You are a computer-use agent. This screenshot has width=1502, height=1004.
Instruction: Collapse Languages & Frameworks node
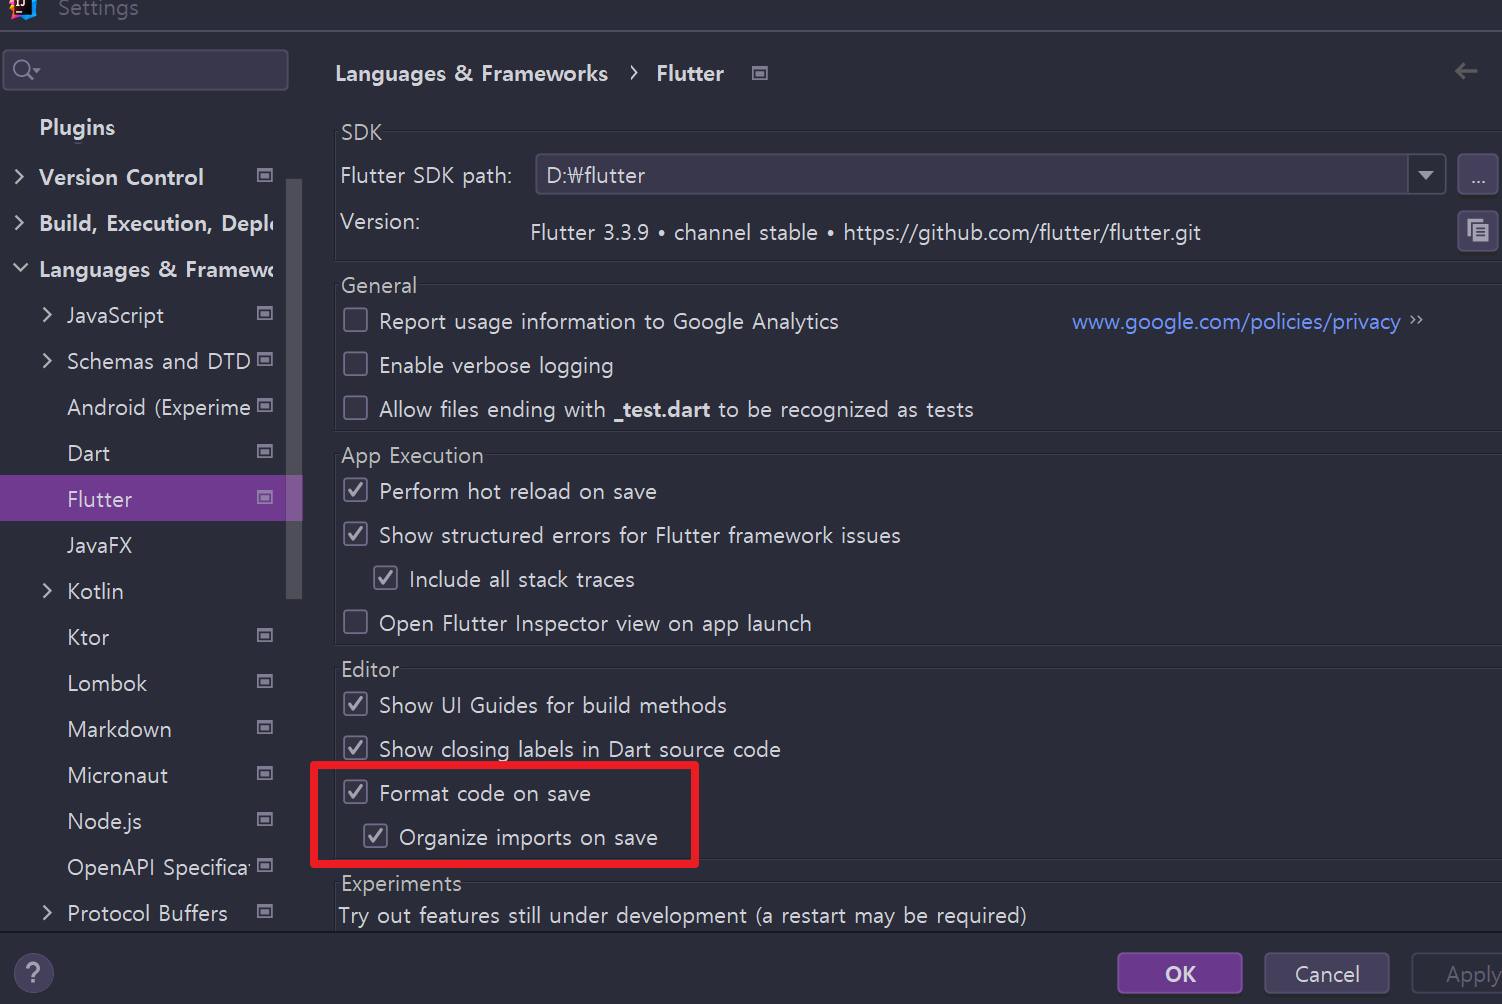click(x=19, y=269)
